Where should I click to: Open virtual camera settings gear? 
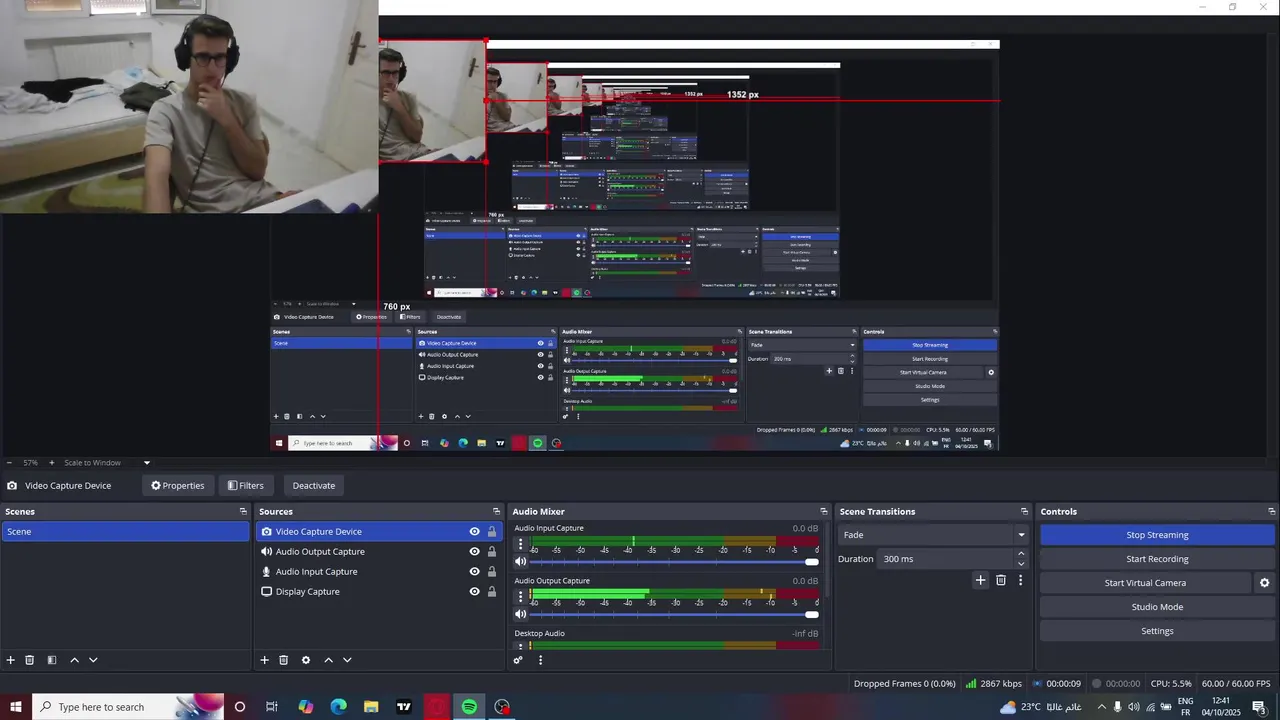[1264, 583]
